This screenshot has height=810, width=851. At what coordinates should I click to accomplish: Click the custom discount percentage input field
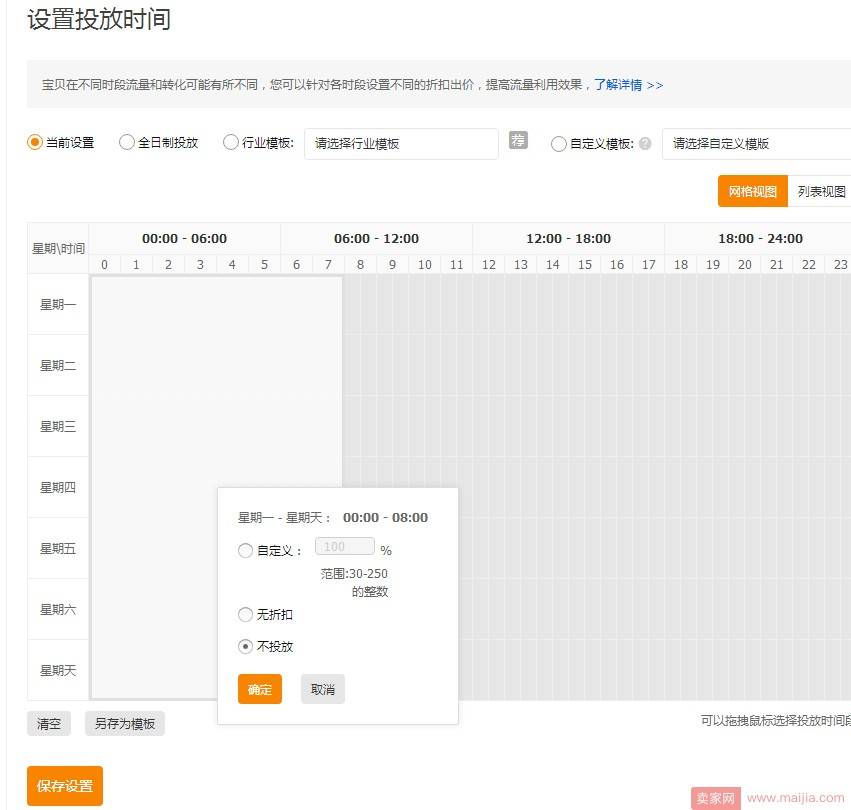(x=345, y=546)
